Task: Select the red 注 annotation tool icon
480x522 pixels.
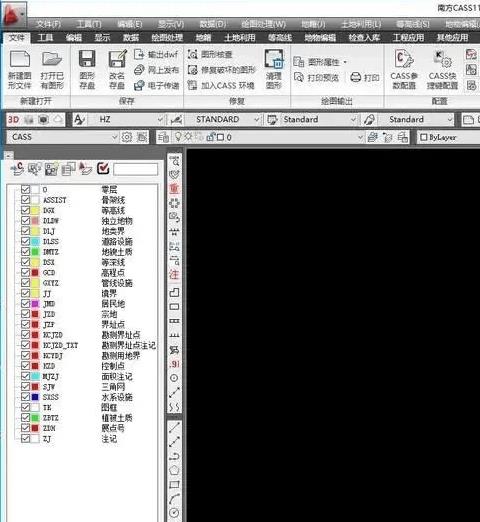Action: [174, 274]
